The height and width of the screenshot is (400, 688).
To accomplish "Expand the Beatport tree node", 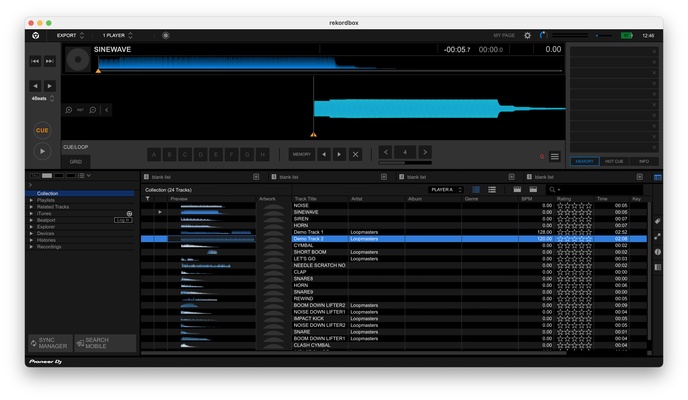I will click(x=31, y=220).
